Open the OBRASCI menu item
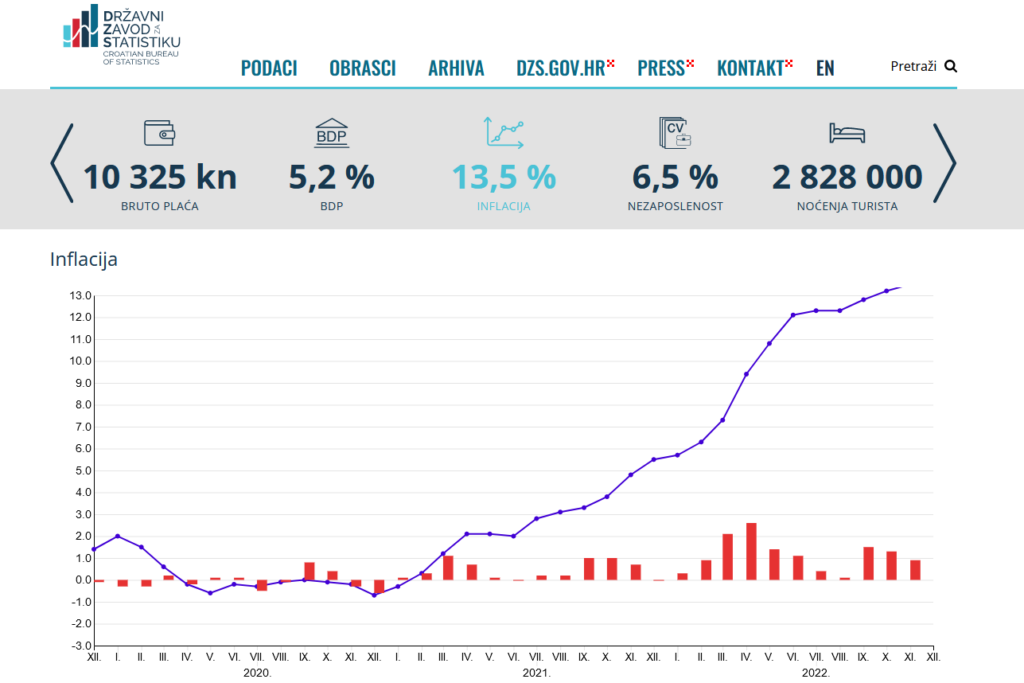This screenshot has height=683, width=1024. [362, 68]
